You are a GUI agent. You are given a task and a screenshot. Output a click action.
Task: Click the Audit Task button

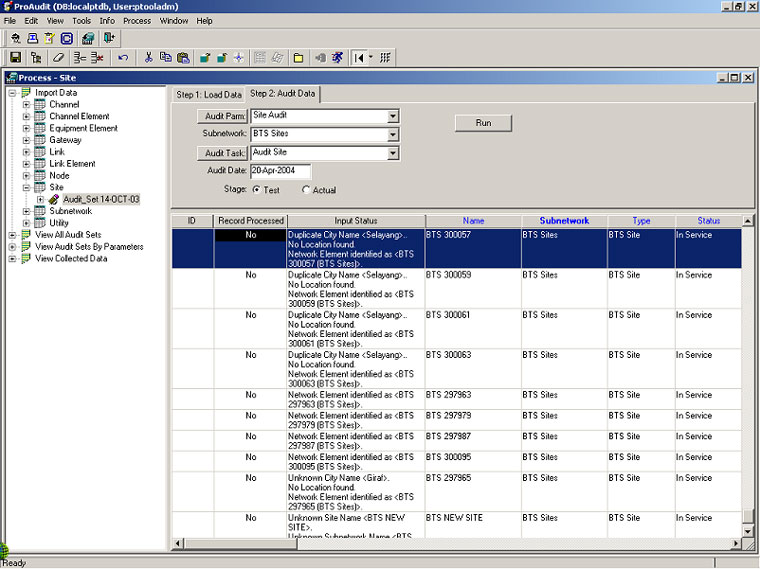pos(221,153)
